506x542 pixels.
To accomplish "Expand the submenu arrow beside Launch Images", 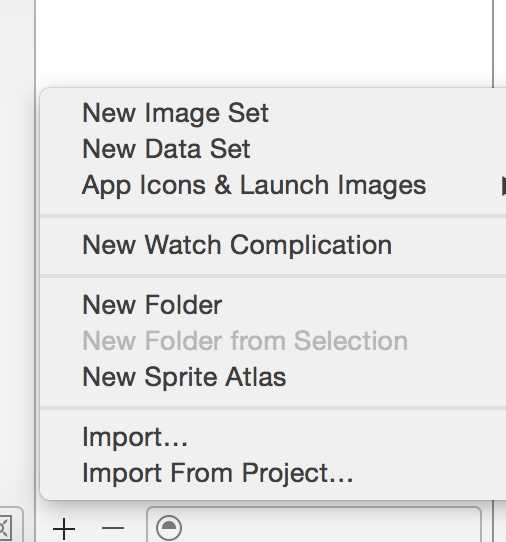I will pos(503,186).
